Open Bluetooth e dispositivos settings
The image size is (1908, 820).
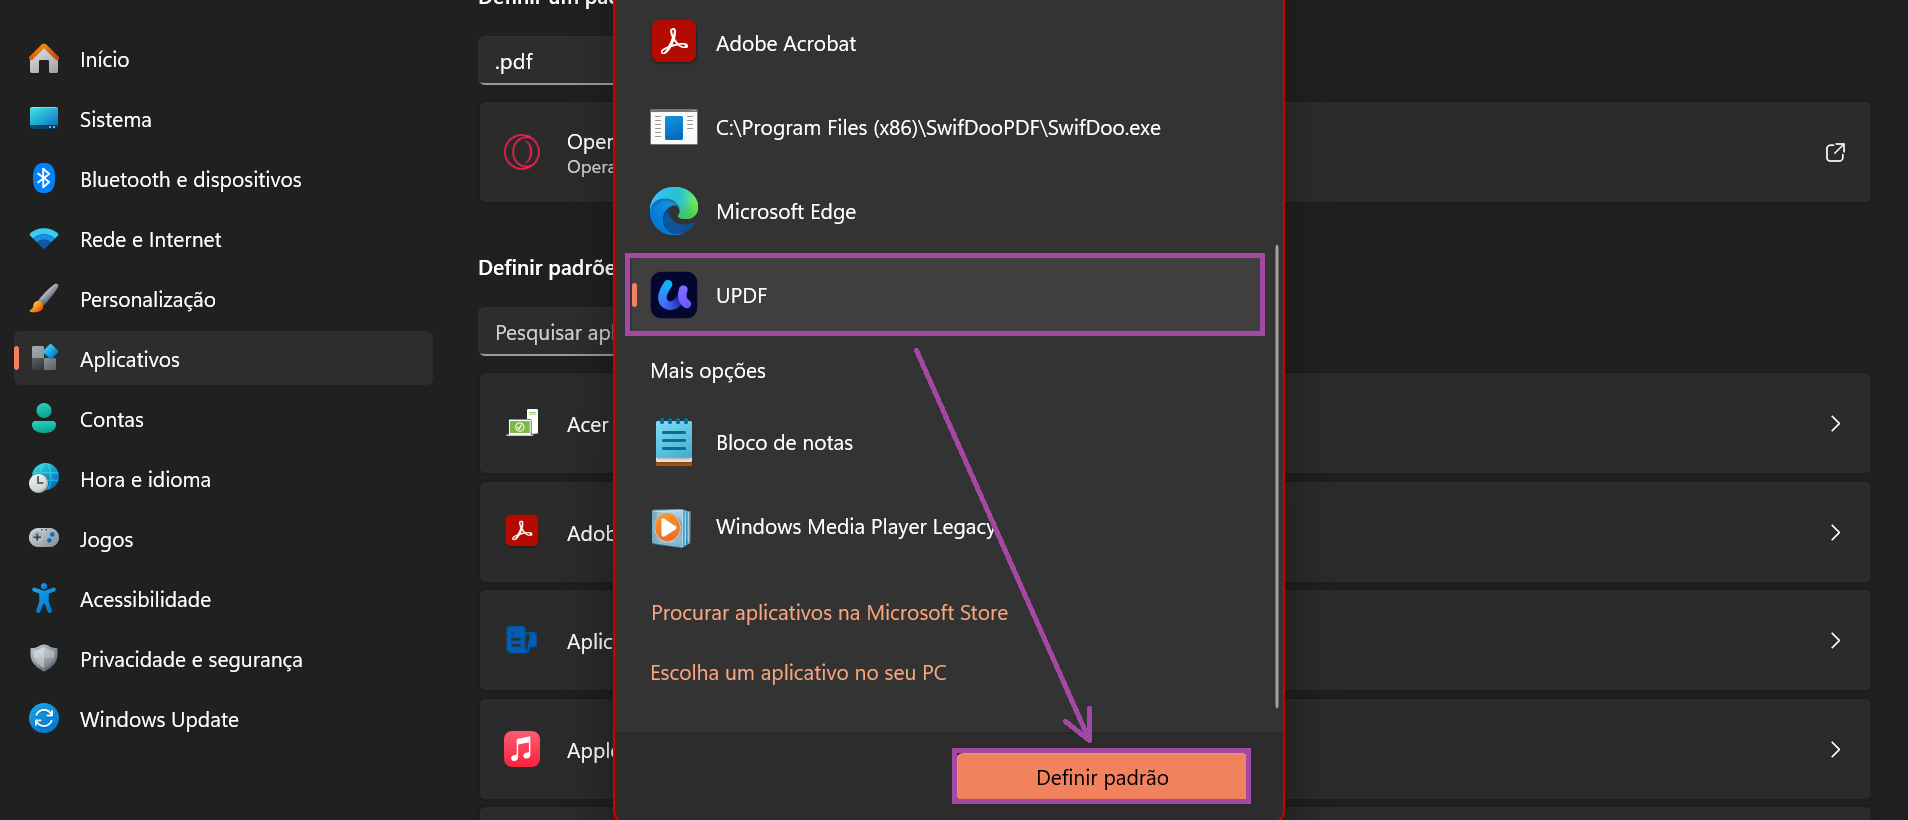pyautogui.click(x=224, y=179)
